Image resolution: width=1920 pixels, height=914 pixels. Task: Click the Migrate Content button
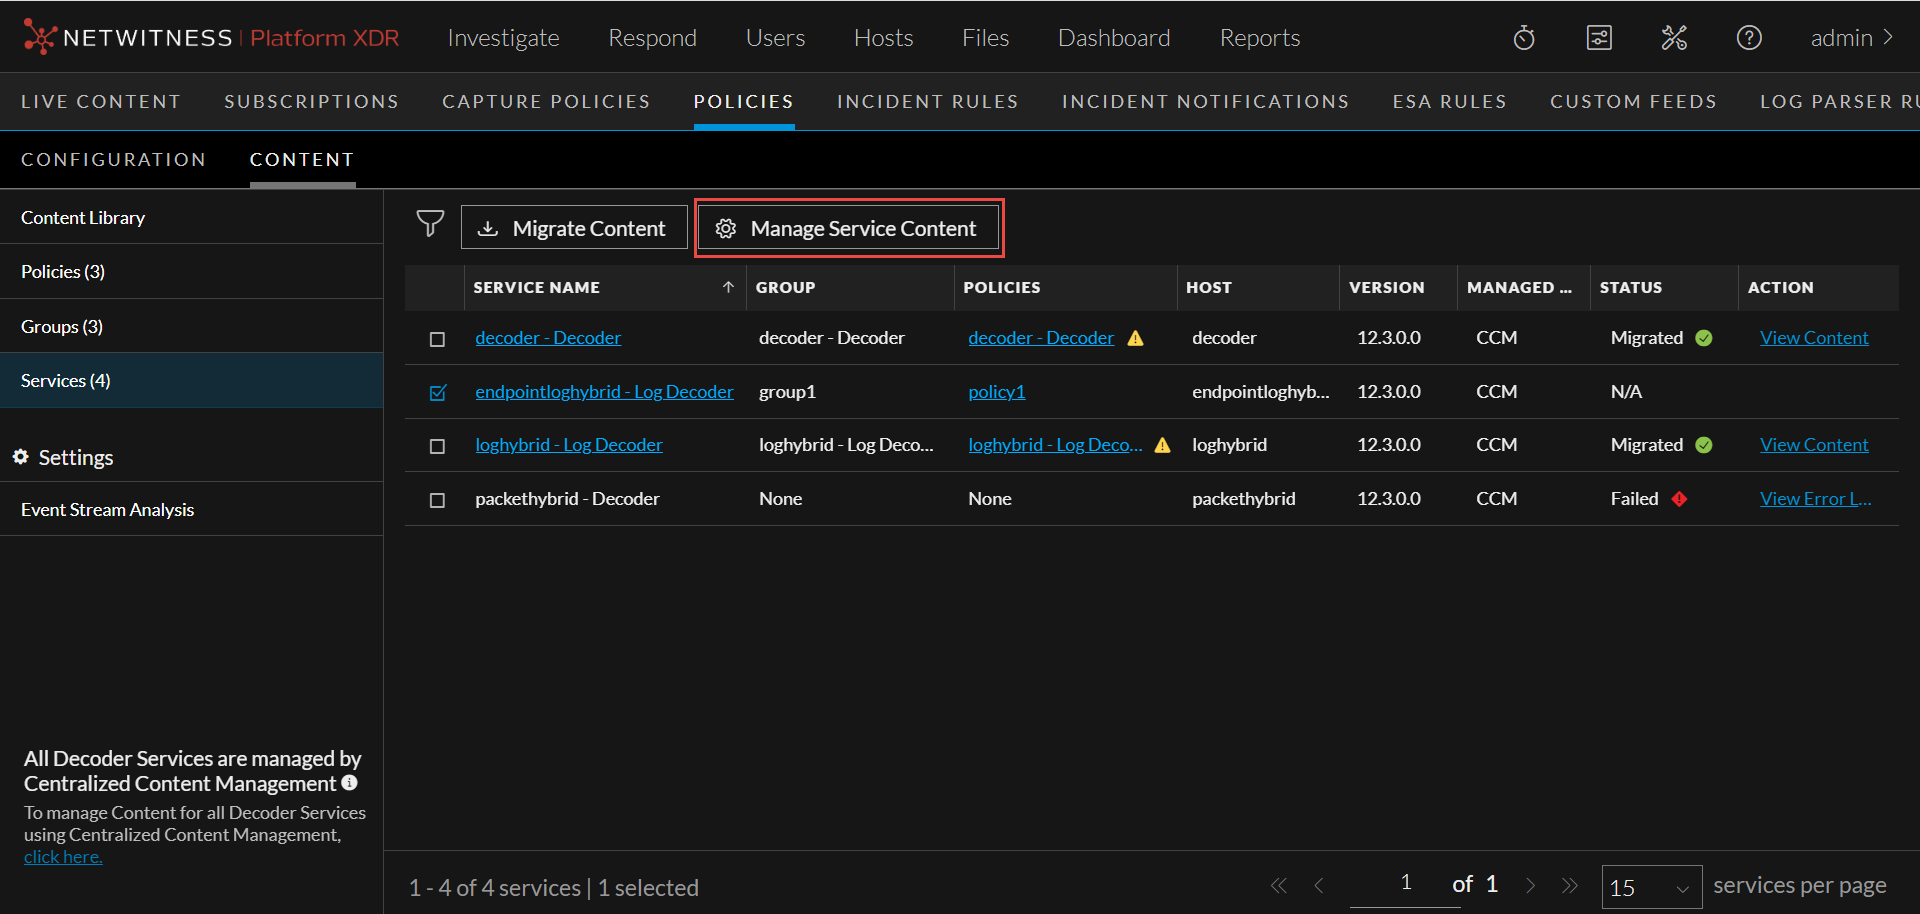573,227
